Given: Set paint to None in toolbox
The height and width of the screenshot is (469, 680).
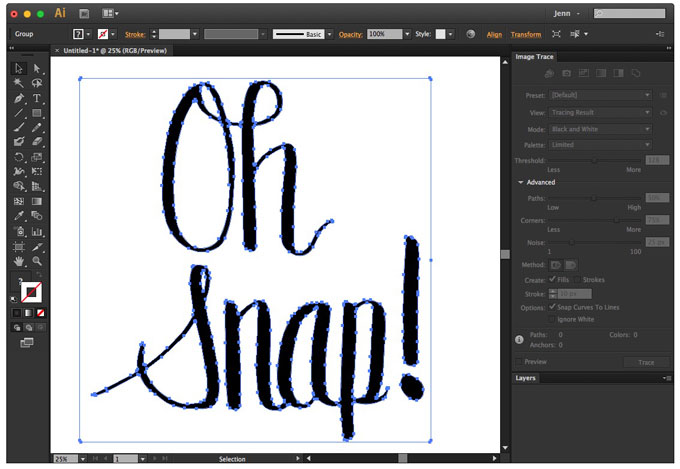Looking at the screenshot, I should pos(40,313).
